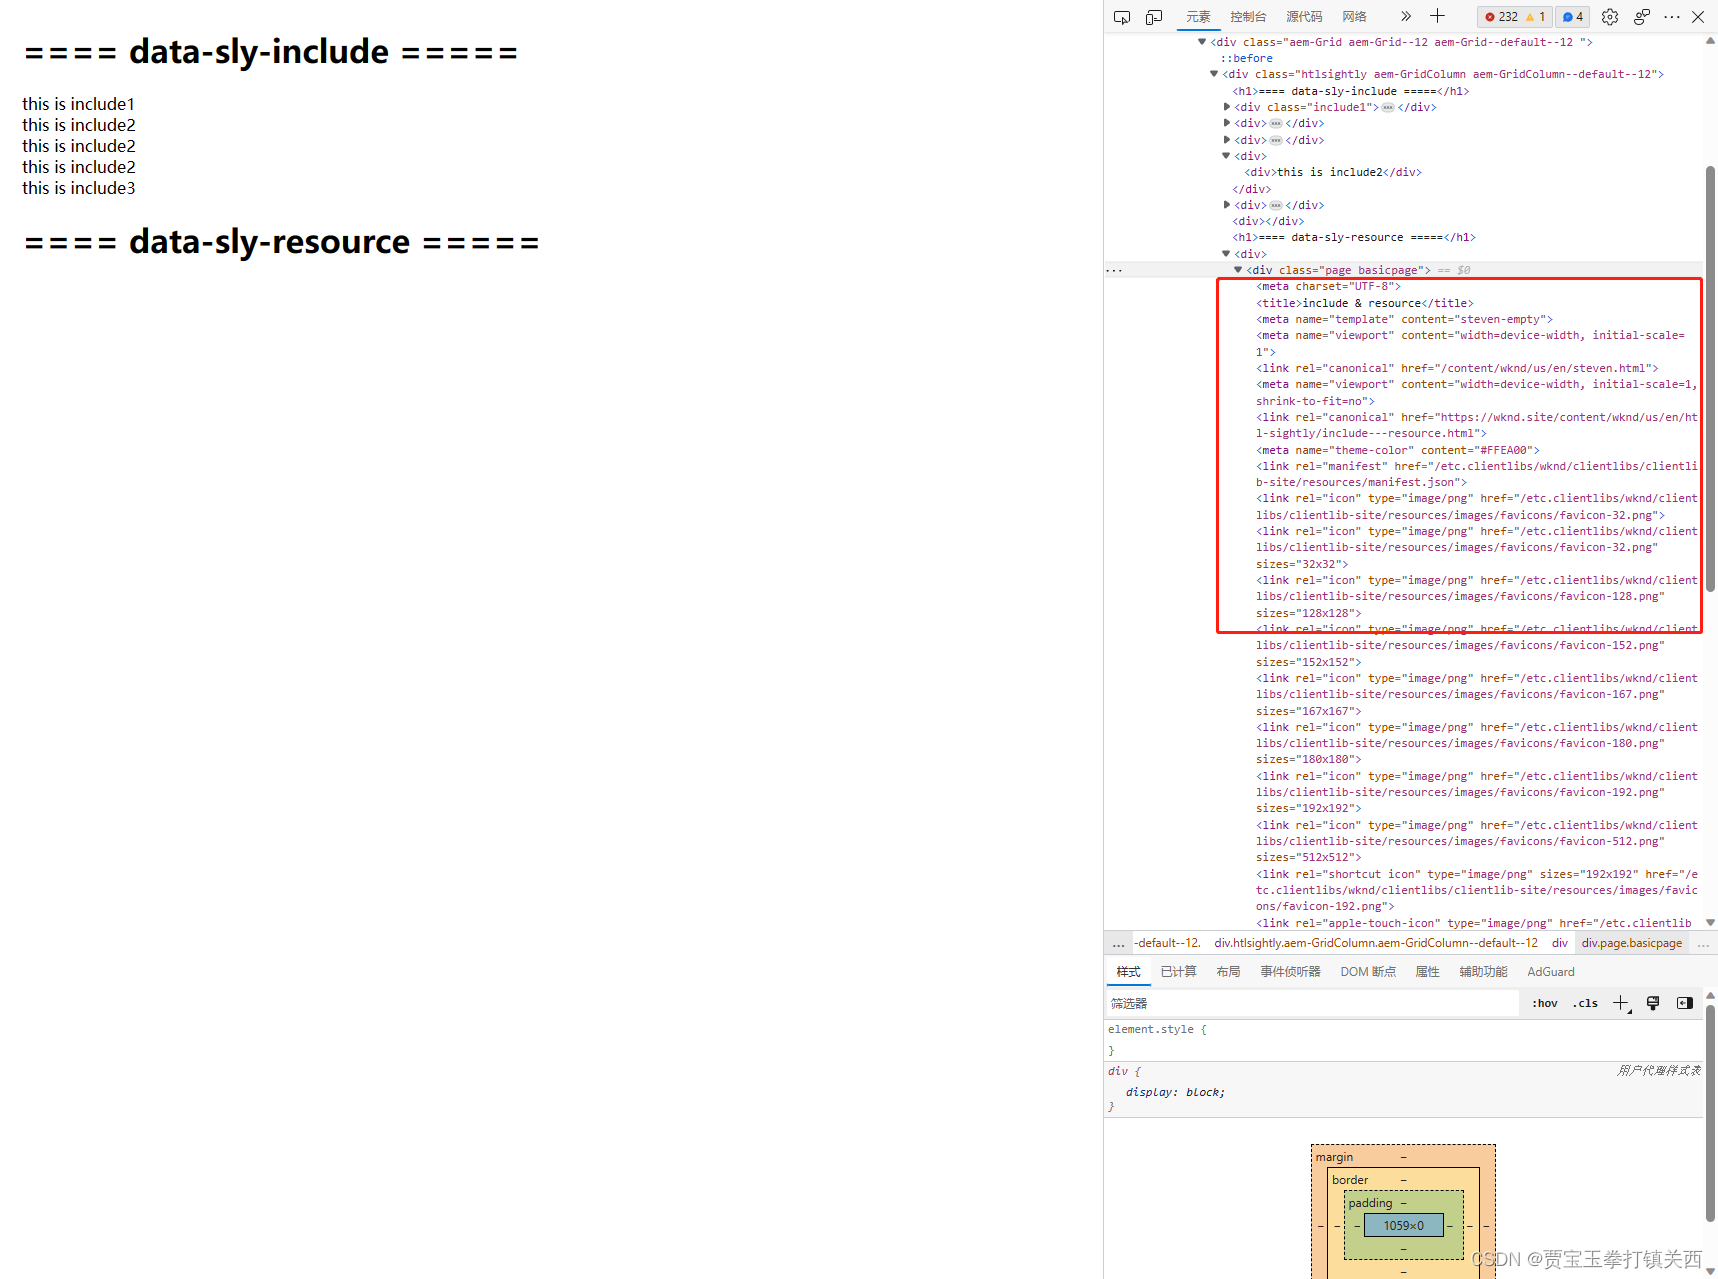This screenshot has height=1279, width=1718.
Task: Click the 1059×0 box model content area
Action: click(x=1403, y=1224)
